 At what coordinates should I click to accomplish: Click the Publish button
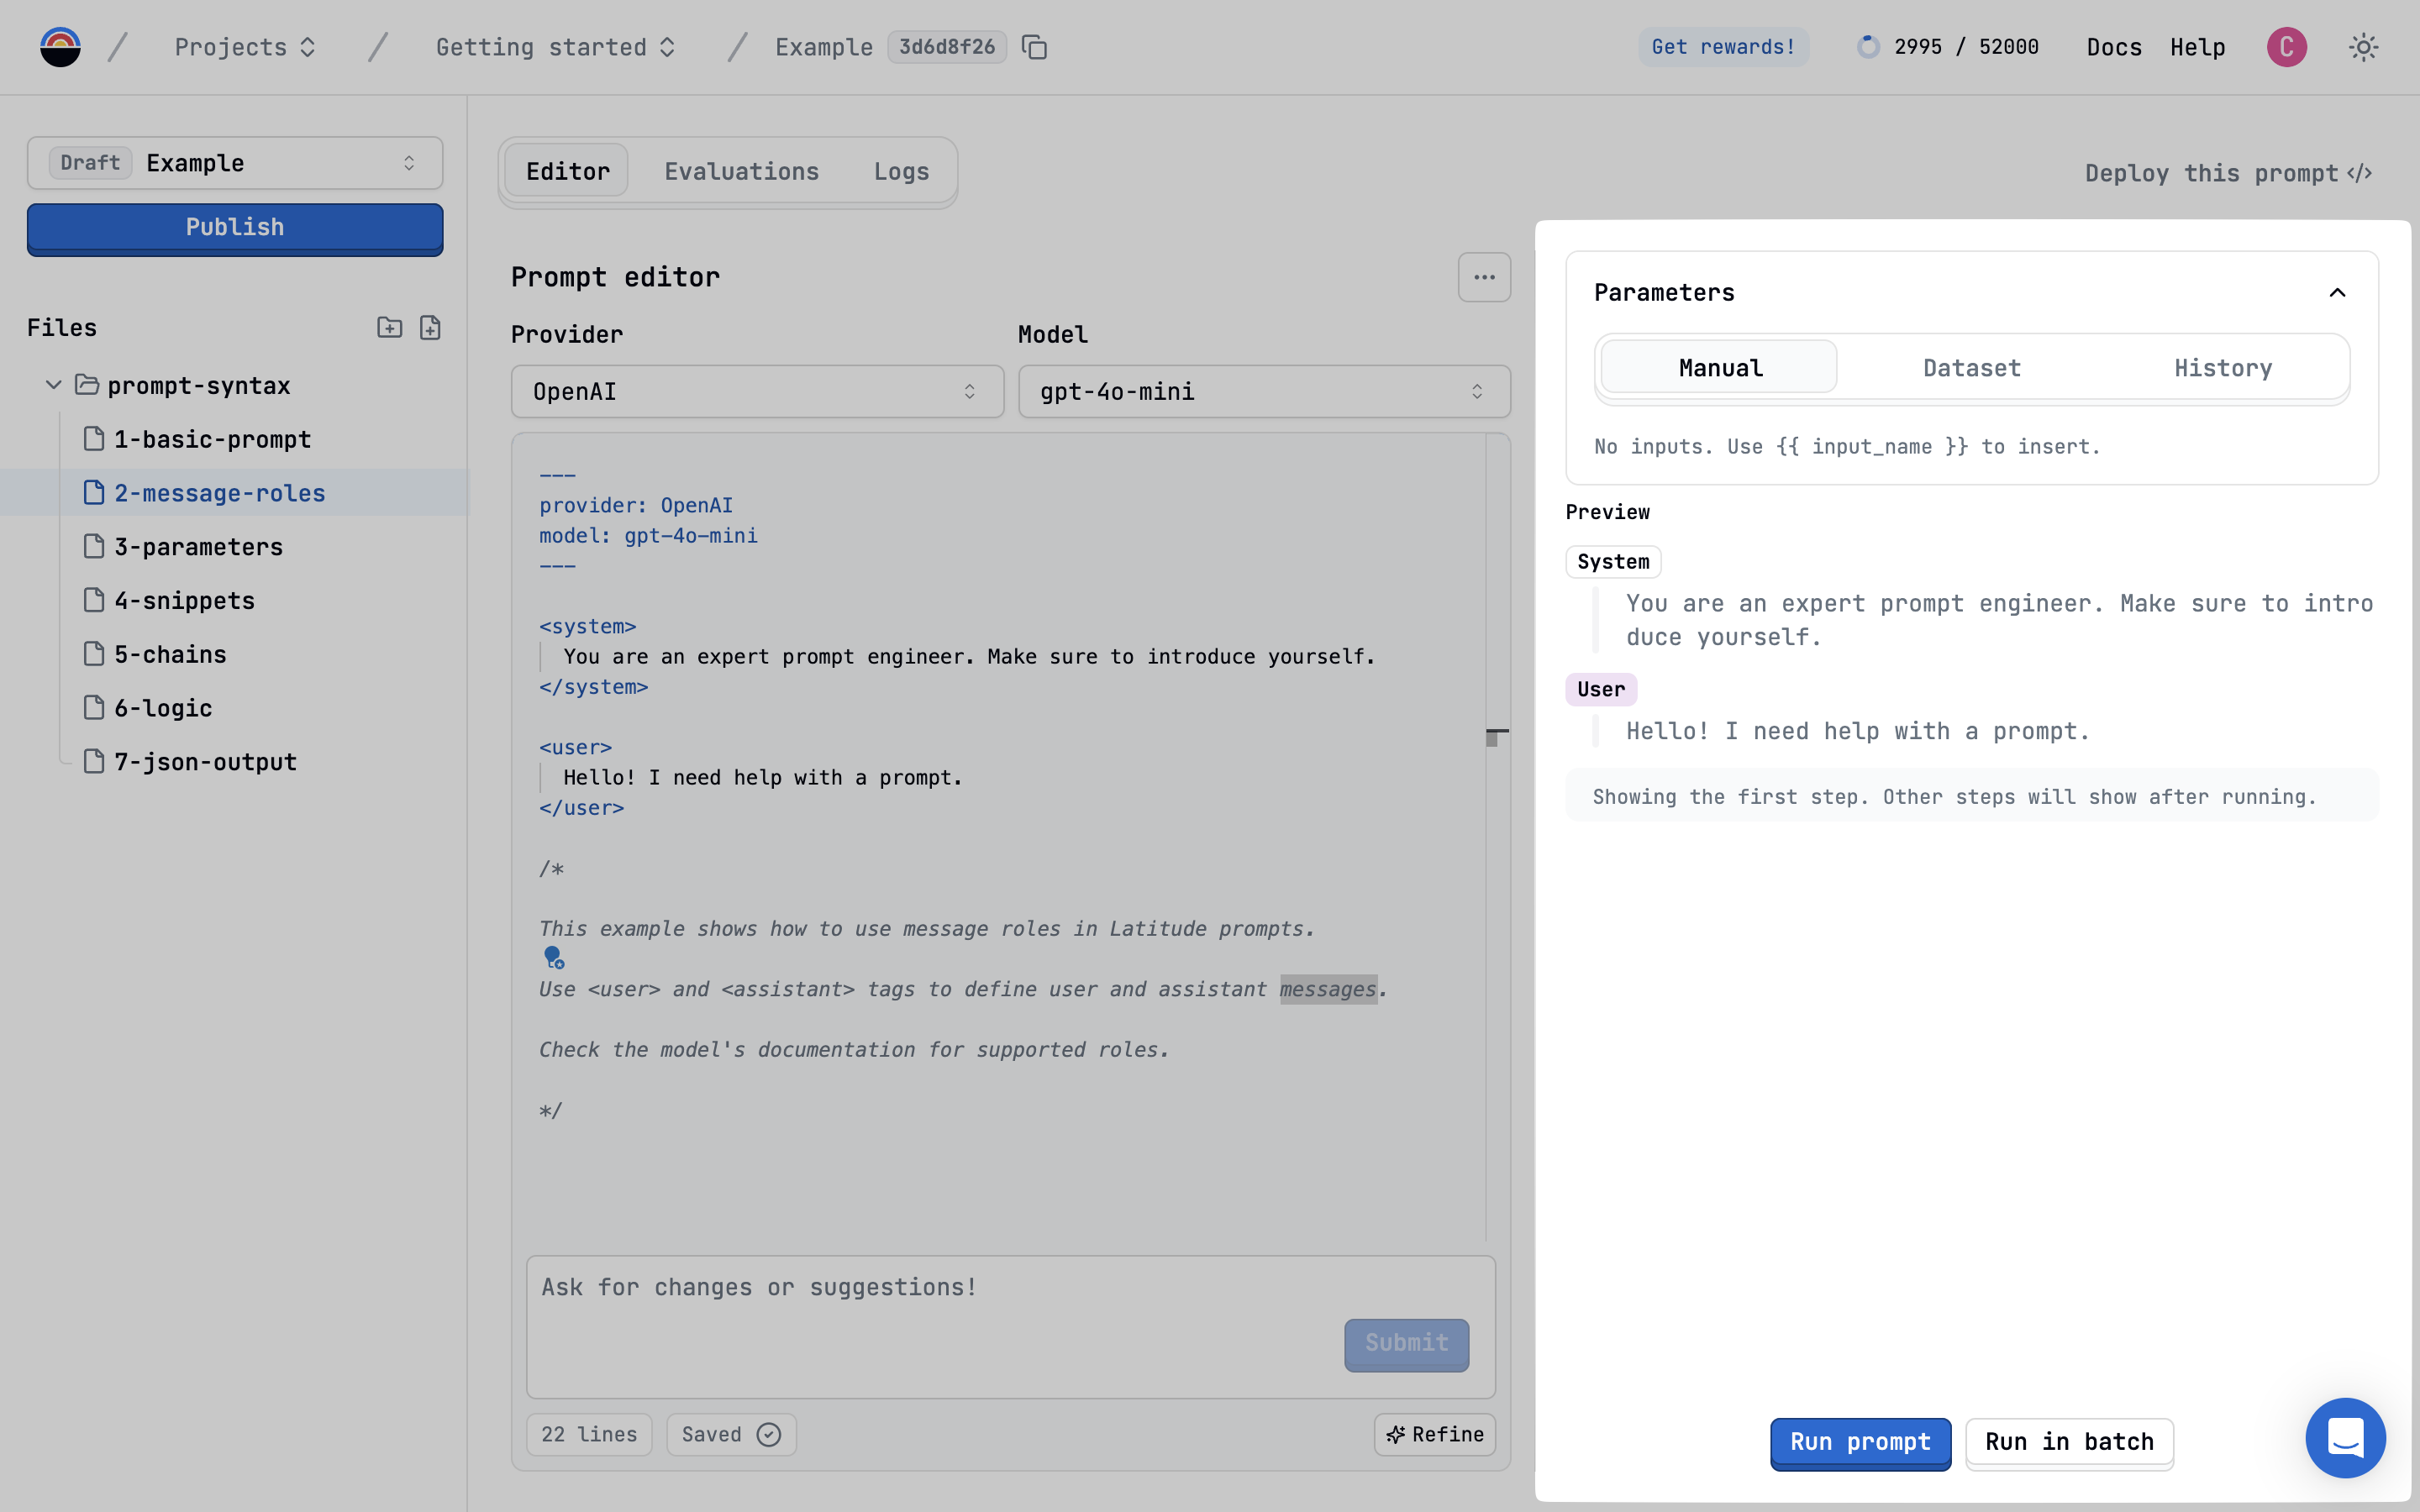point(235,228)
